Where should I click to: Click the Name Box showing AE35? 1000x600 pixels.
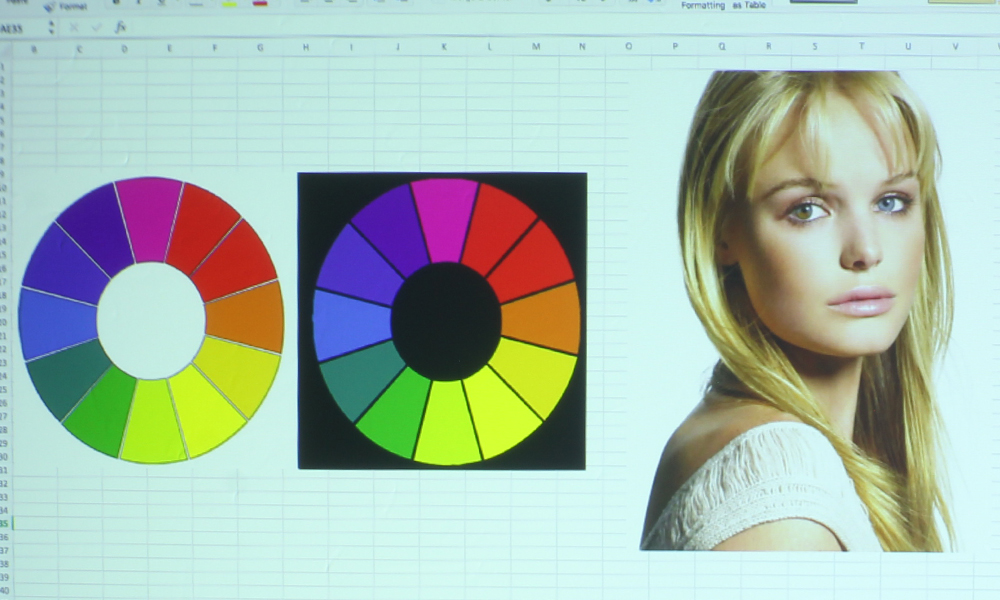tap(14, 28)
